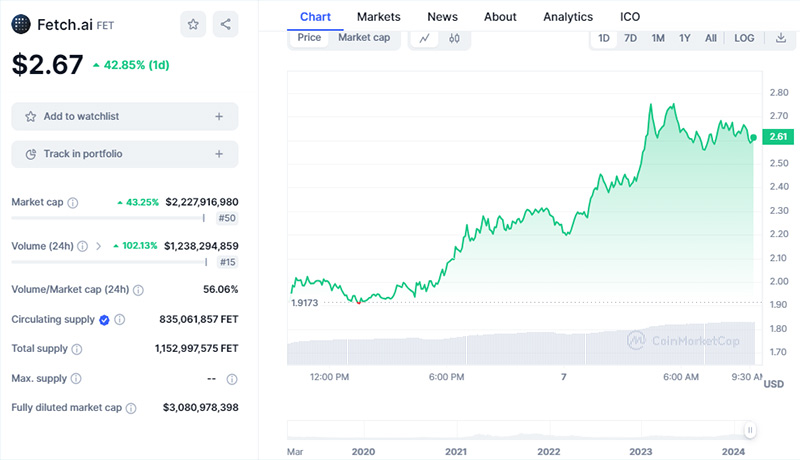Go to the Analytics tab
800x460 pixels.
(568, 17)
